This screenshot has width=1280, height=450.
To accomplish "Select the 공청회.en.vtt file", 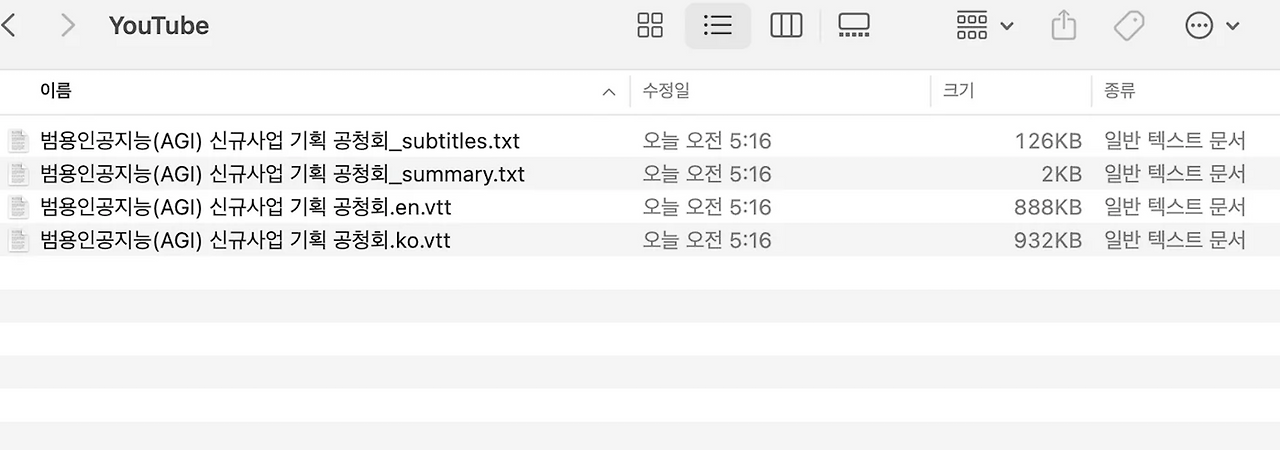I will point(640,207).
